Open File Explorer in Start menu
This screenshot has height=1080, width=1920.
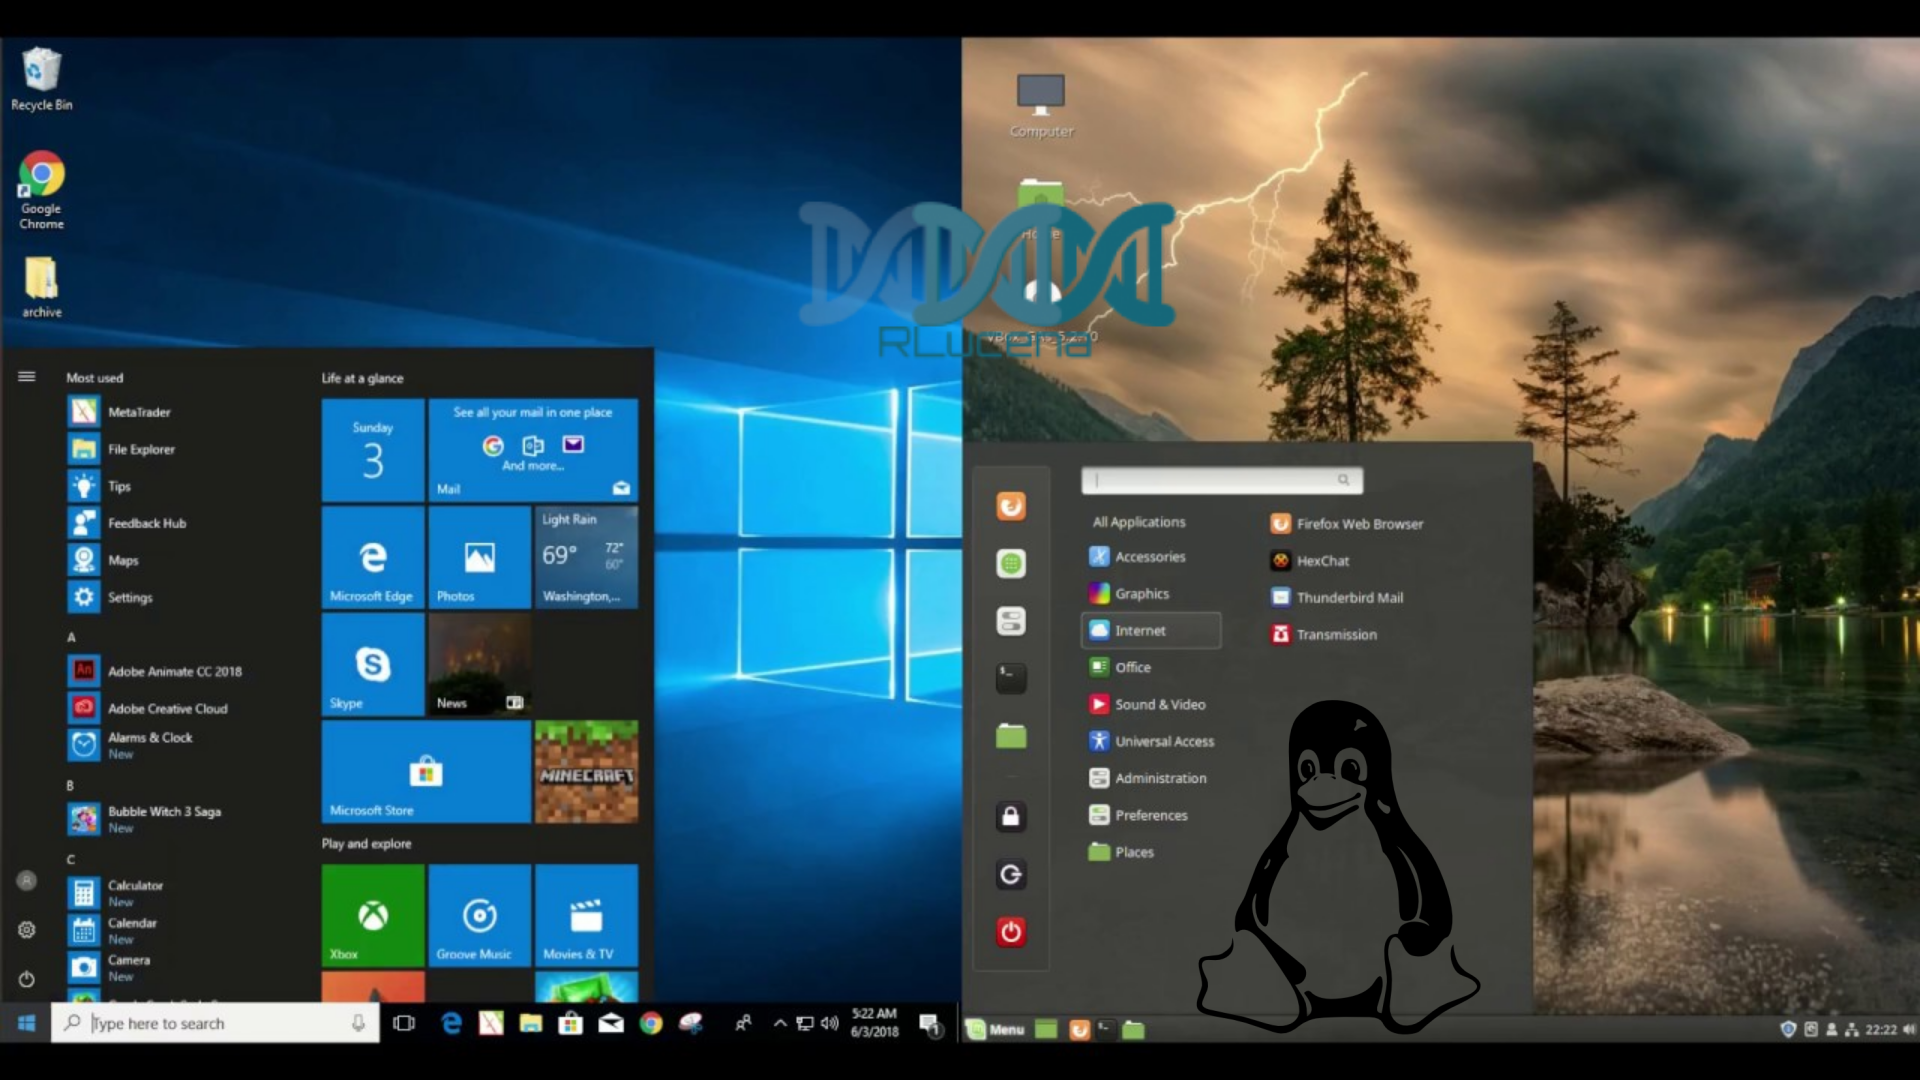tap(122, 449)
